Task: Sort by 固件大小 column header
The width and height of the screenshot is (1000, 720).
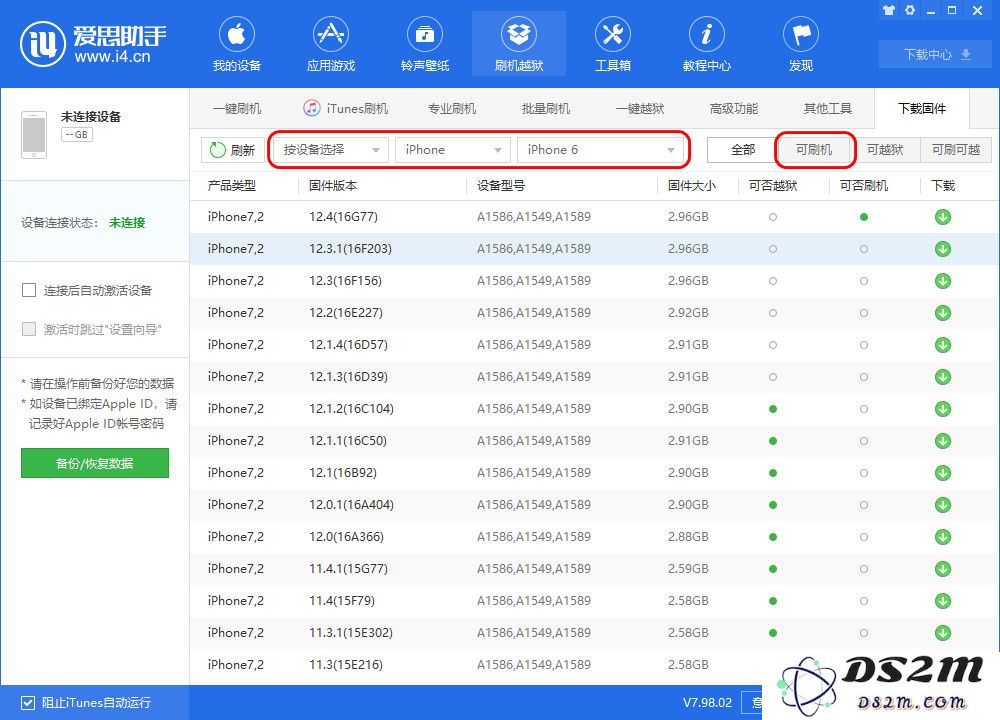Action: (692, 186)
